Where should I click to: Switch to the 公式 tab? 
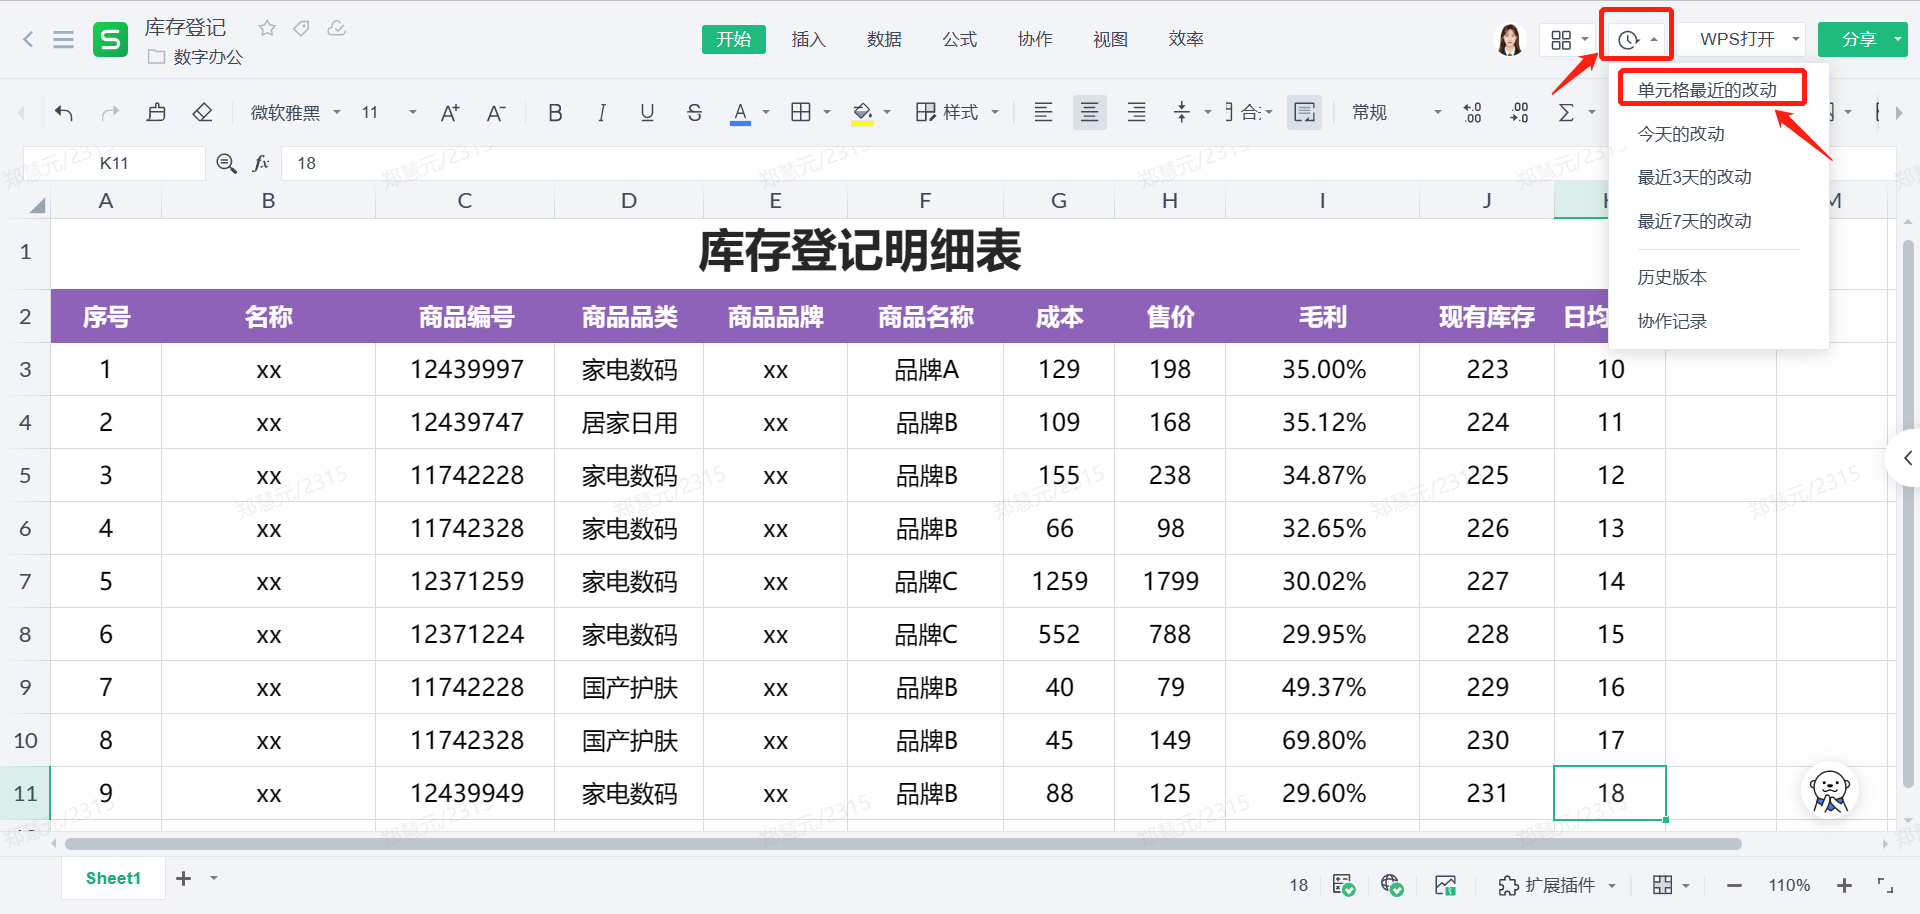pyautogui.click(x=959, y=39)
